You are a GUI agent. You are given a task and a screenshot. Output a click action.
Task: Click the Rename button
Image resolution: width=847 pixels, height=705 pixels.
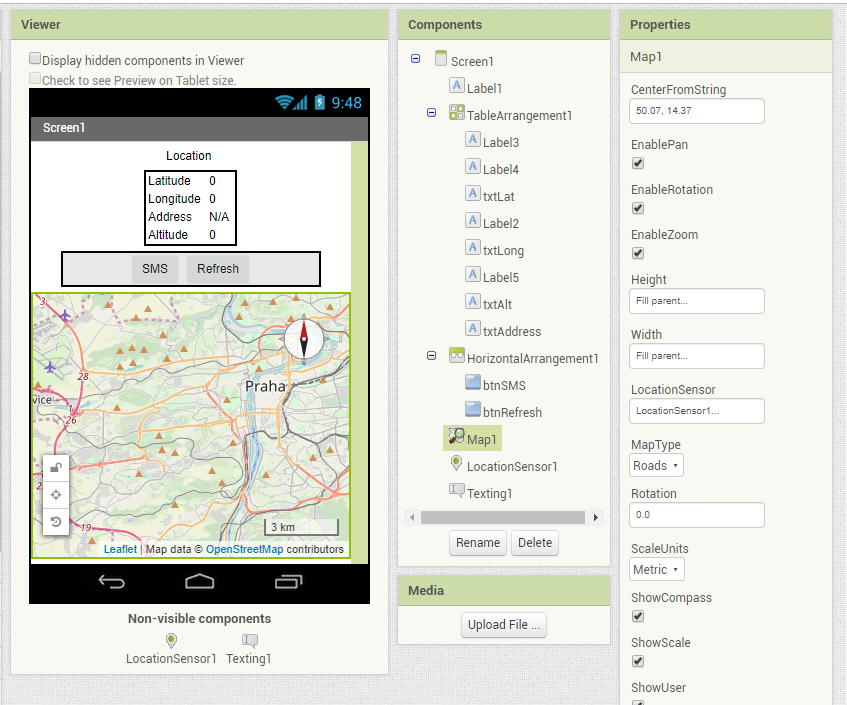coord(477,542)
